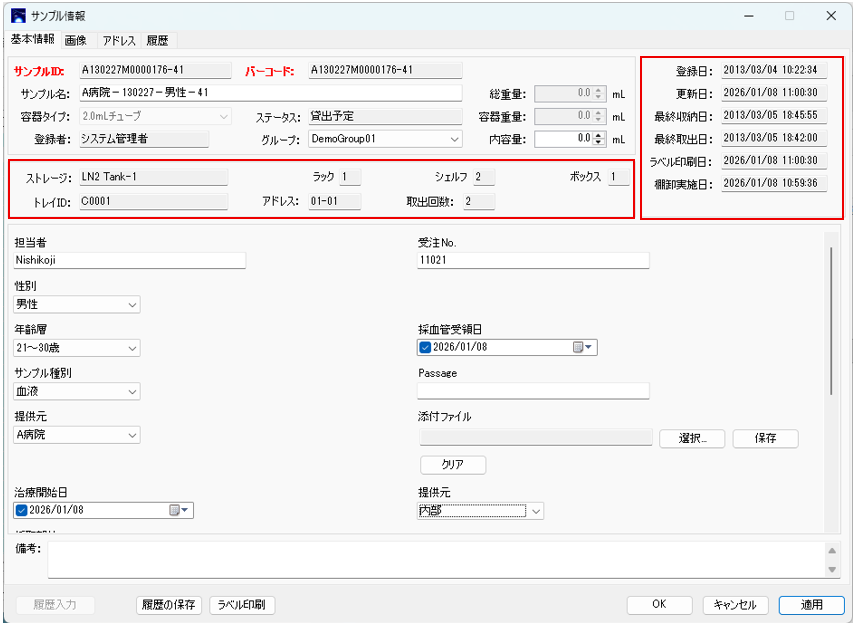Click scroll-up arrow in 備考 notes box
The width and height of the screenshot is (855, 623).
832,551
